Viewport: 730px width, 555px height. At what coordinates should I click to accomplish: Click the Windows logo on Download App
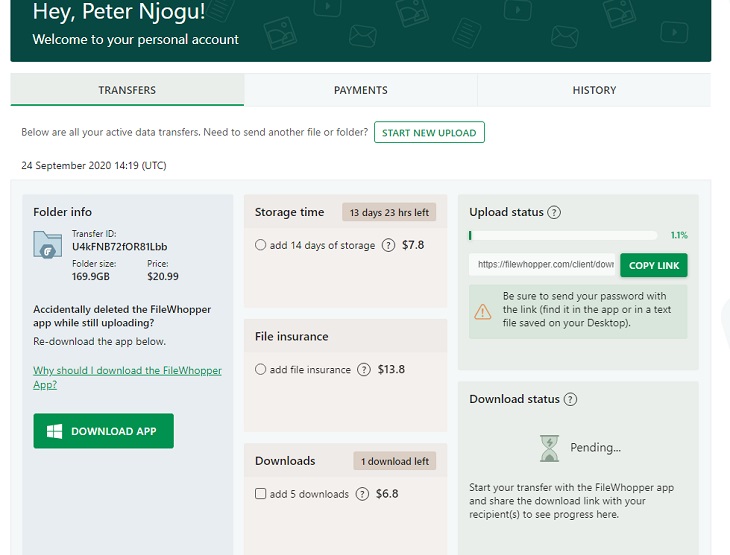click(x=54, y=431)
